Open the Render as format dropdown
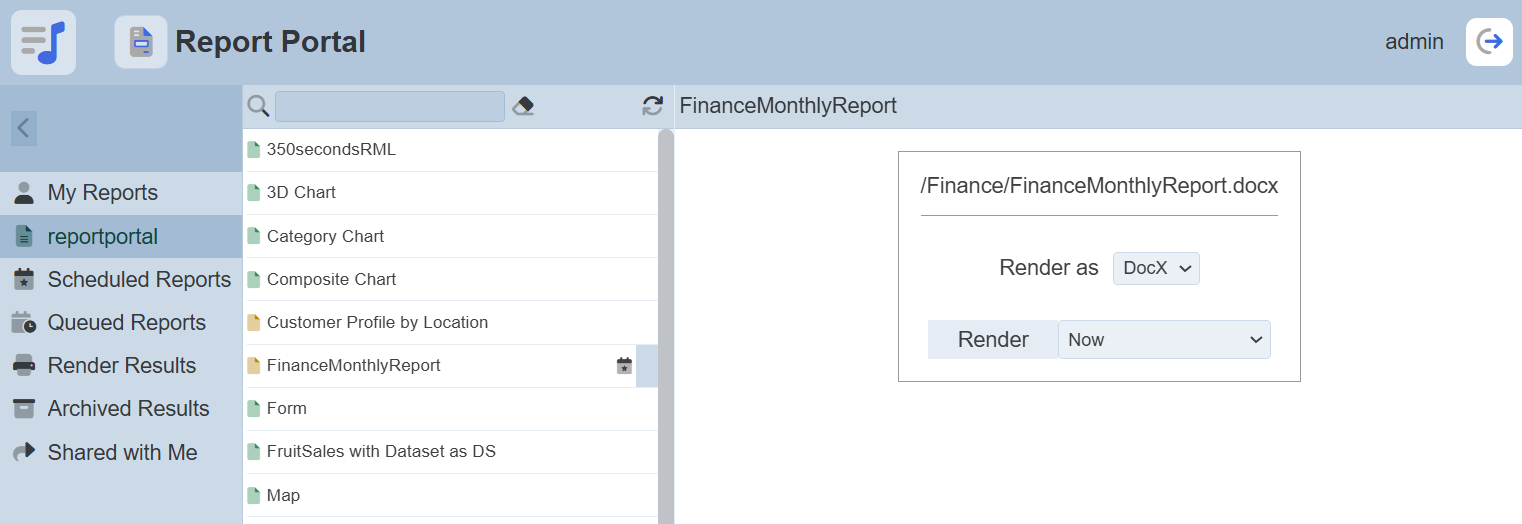 tap(1156, 268)
